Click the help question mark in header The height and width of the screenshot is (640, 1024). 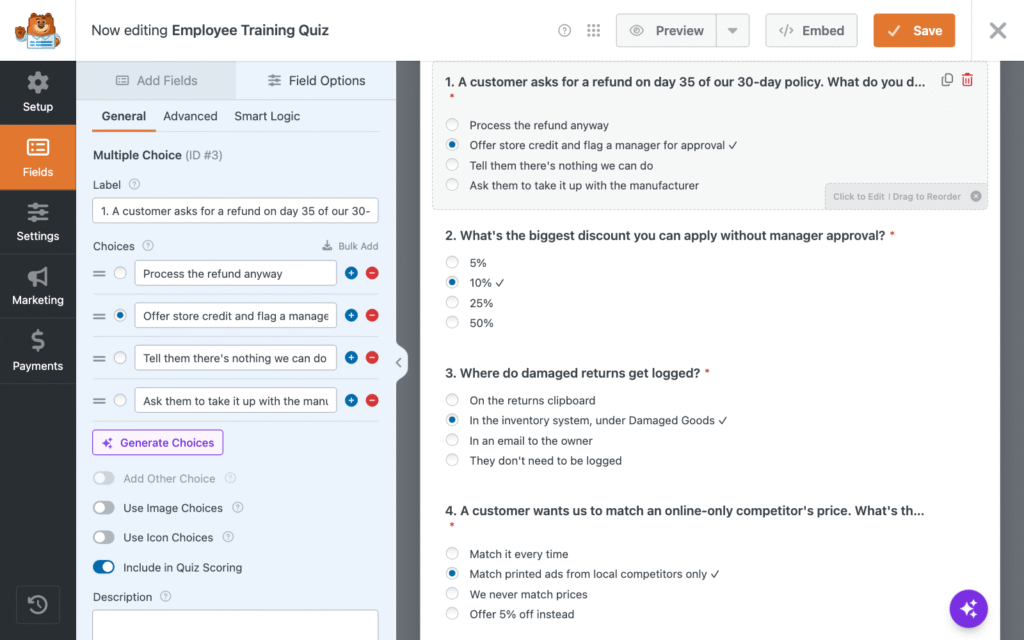564,31
